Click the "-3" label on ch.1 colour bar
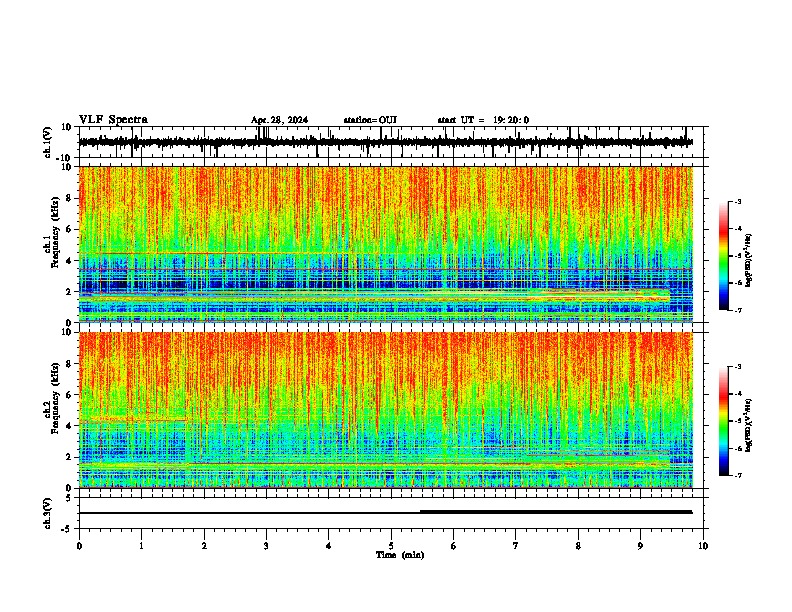Image resolution: width=792 pixels, height=612 pixels. tap(737, 201)
